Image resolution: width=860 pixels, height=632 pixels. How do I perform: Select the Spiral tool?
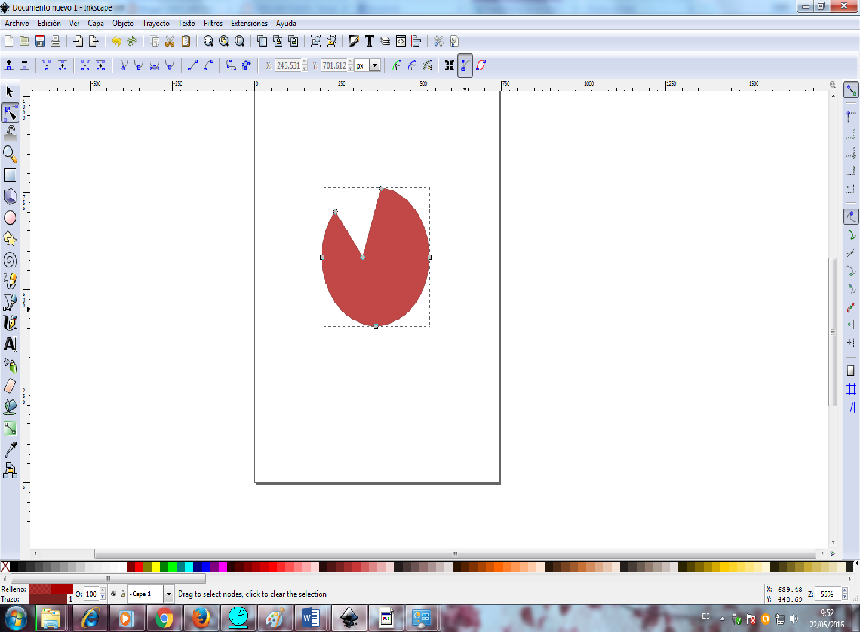(x=10, y=259)
